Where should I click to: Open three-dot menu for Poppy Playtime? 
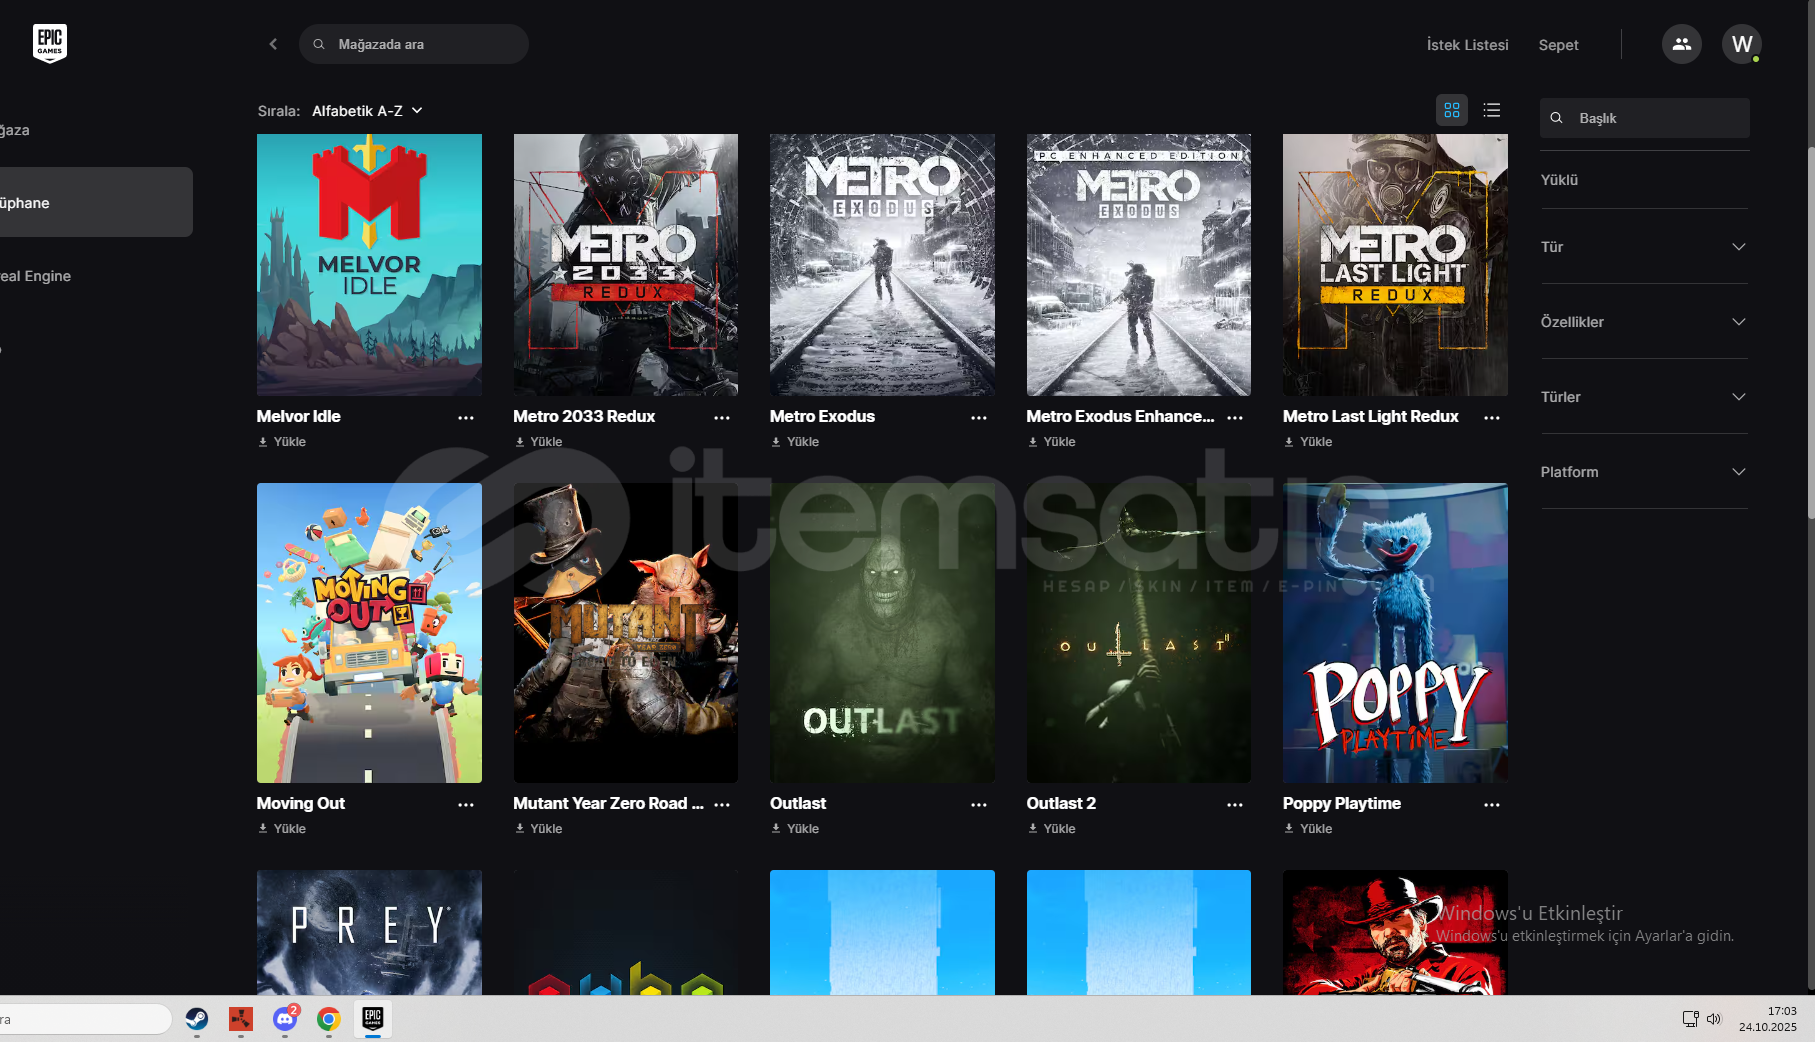coord(1491,805)
